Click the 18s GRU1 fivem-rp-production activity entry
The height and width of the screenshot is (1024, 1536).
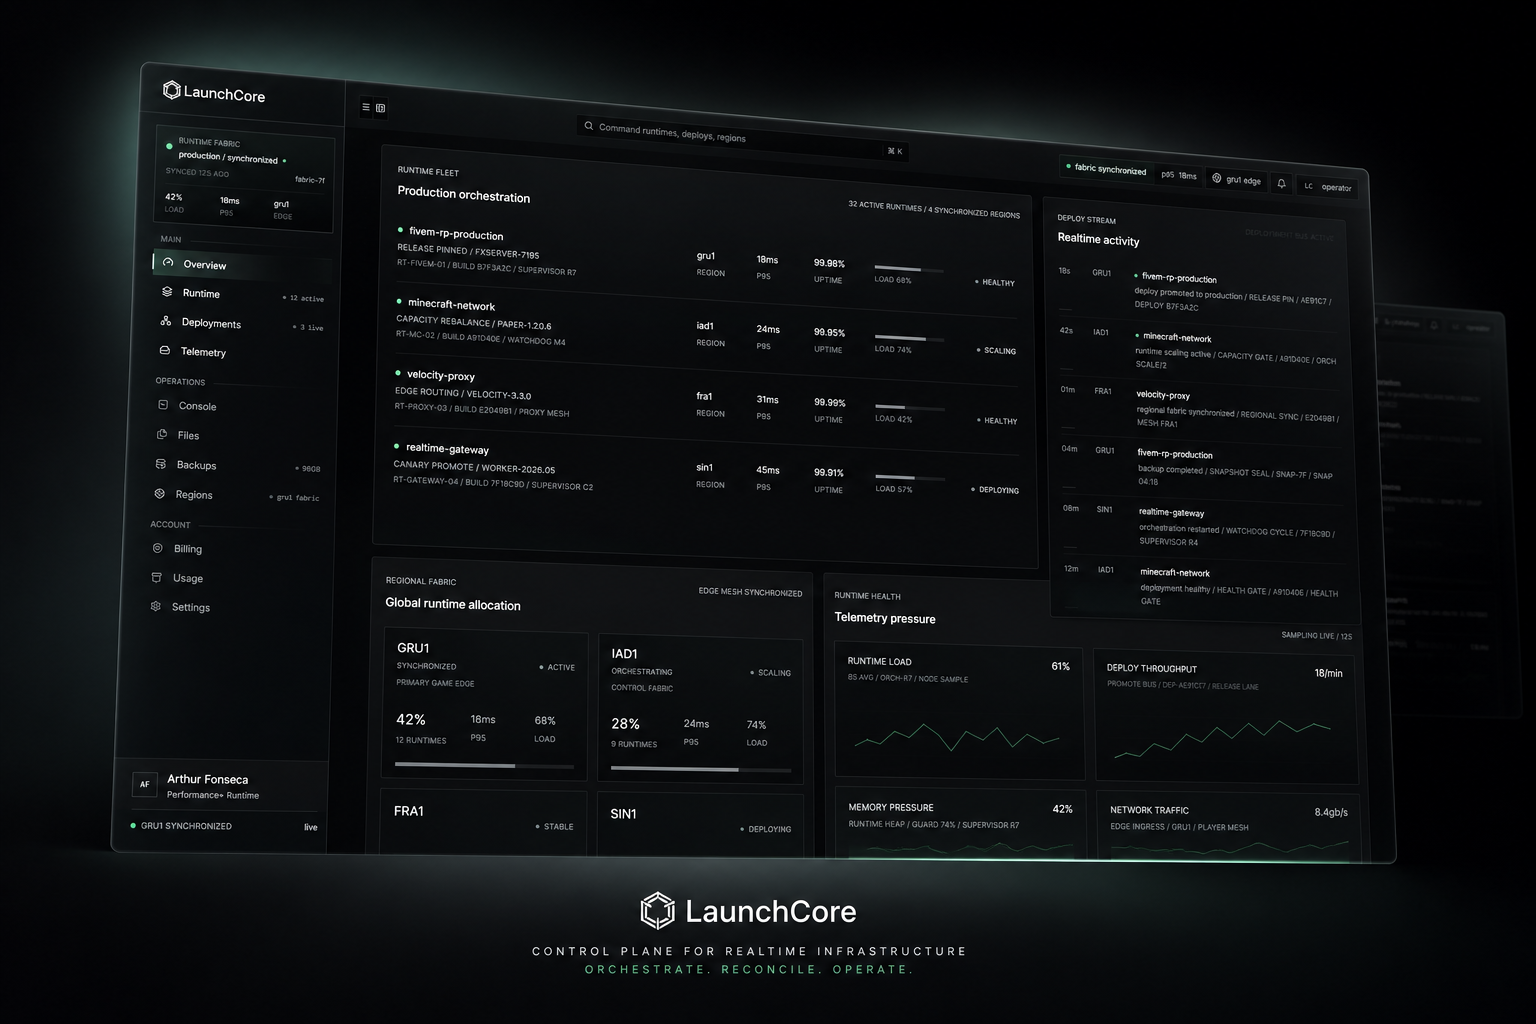(1197, 290)
